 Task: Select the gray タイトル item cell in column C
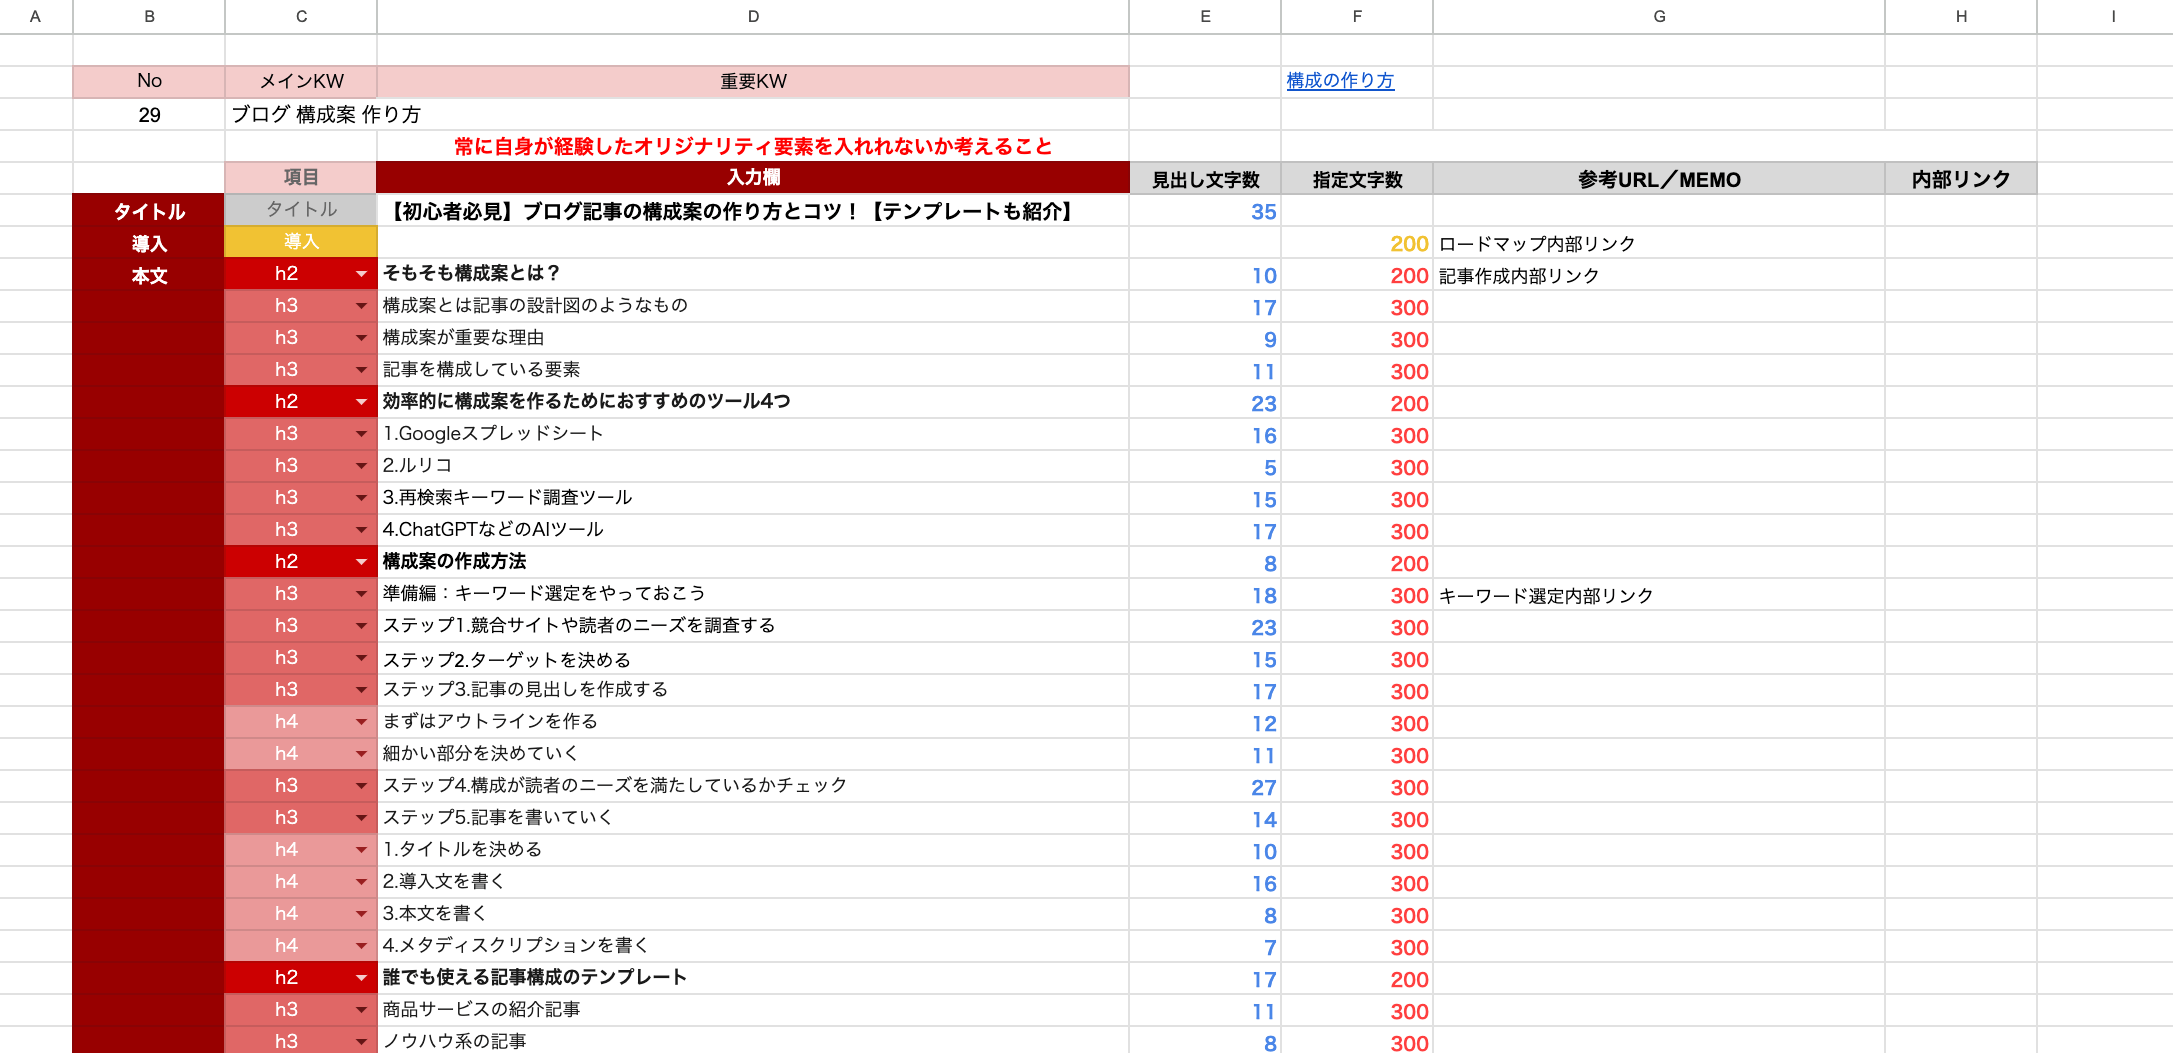tap(301, 209)
